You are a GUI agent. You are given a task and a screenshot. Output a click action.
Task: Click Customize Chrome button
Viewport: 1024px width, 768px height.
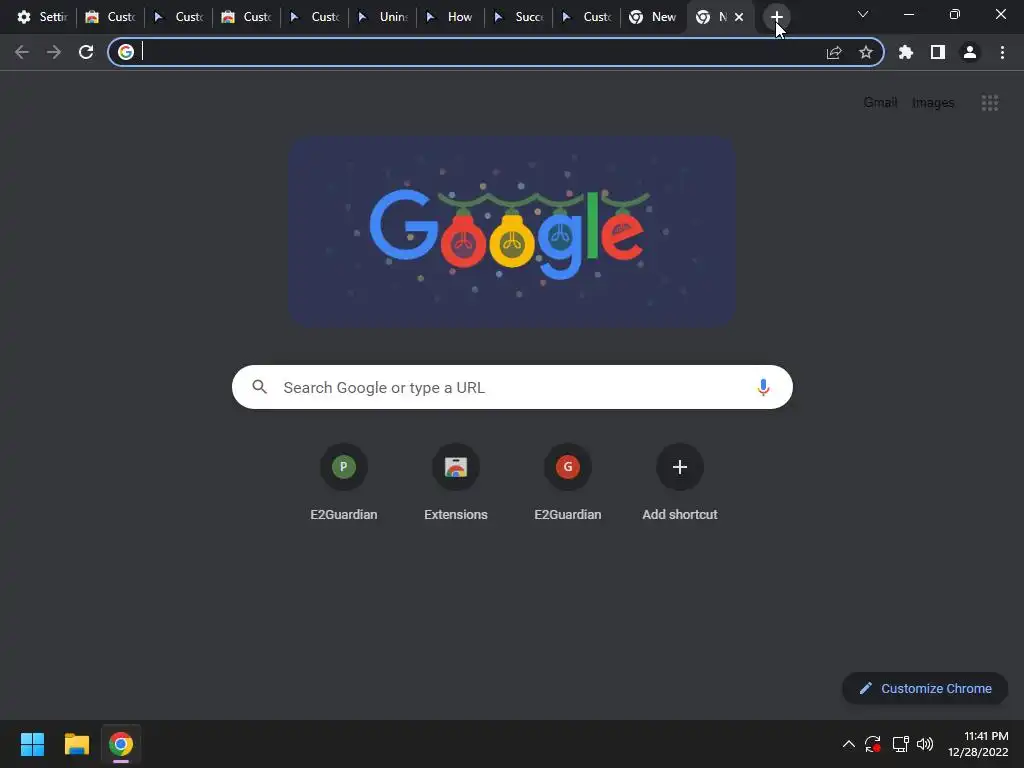pyautogui.click(x=925, y=688)
